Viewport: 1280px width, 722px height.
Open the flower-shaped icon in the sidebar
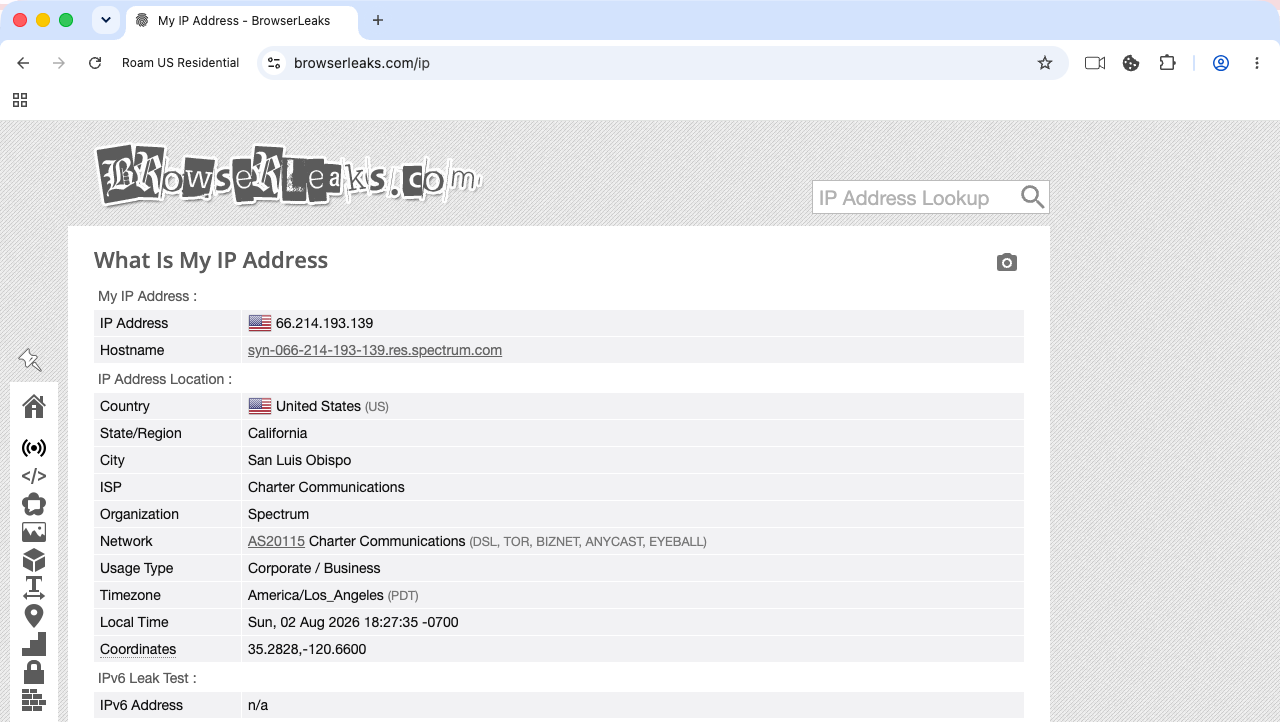click(34, 504)
